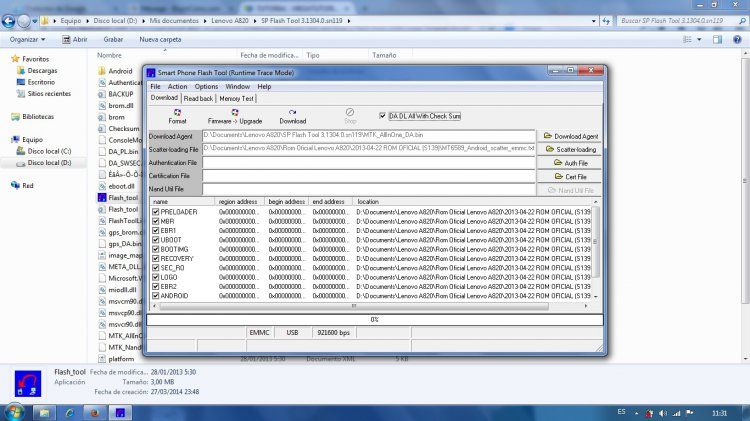
Task: Click the Download Agent path field
Action: click(368, 136)
